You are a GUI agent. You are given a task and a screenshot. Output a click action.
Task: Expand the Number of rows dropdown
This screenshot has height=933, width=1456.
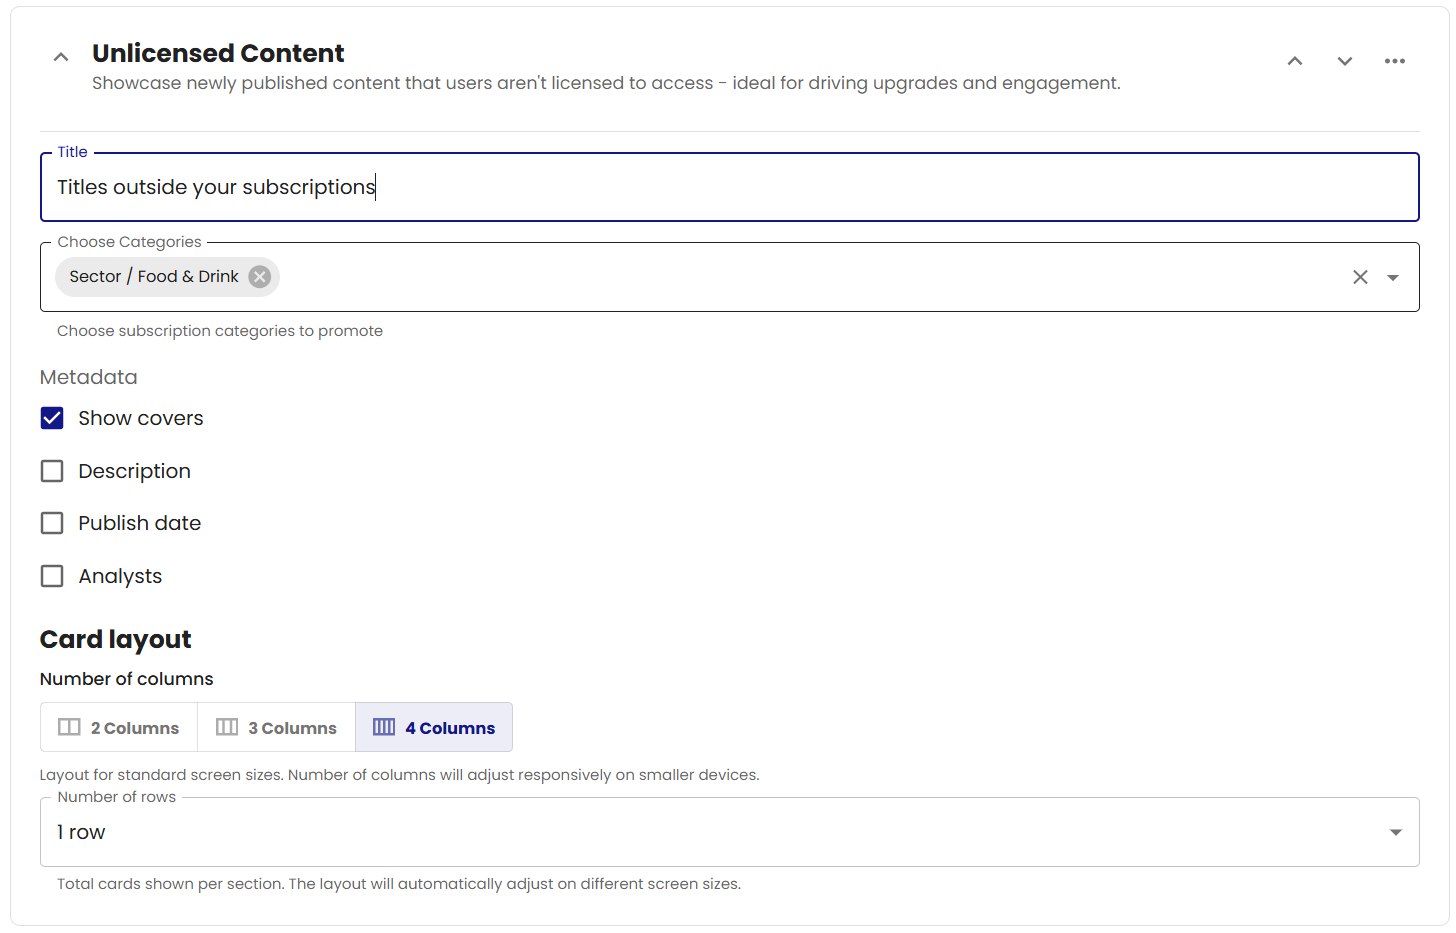click(x=1395, y=832)
